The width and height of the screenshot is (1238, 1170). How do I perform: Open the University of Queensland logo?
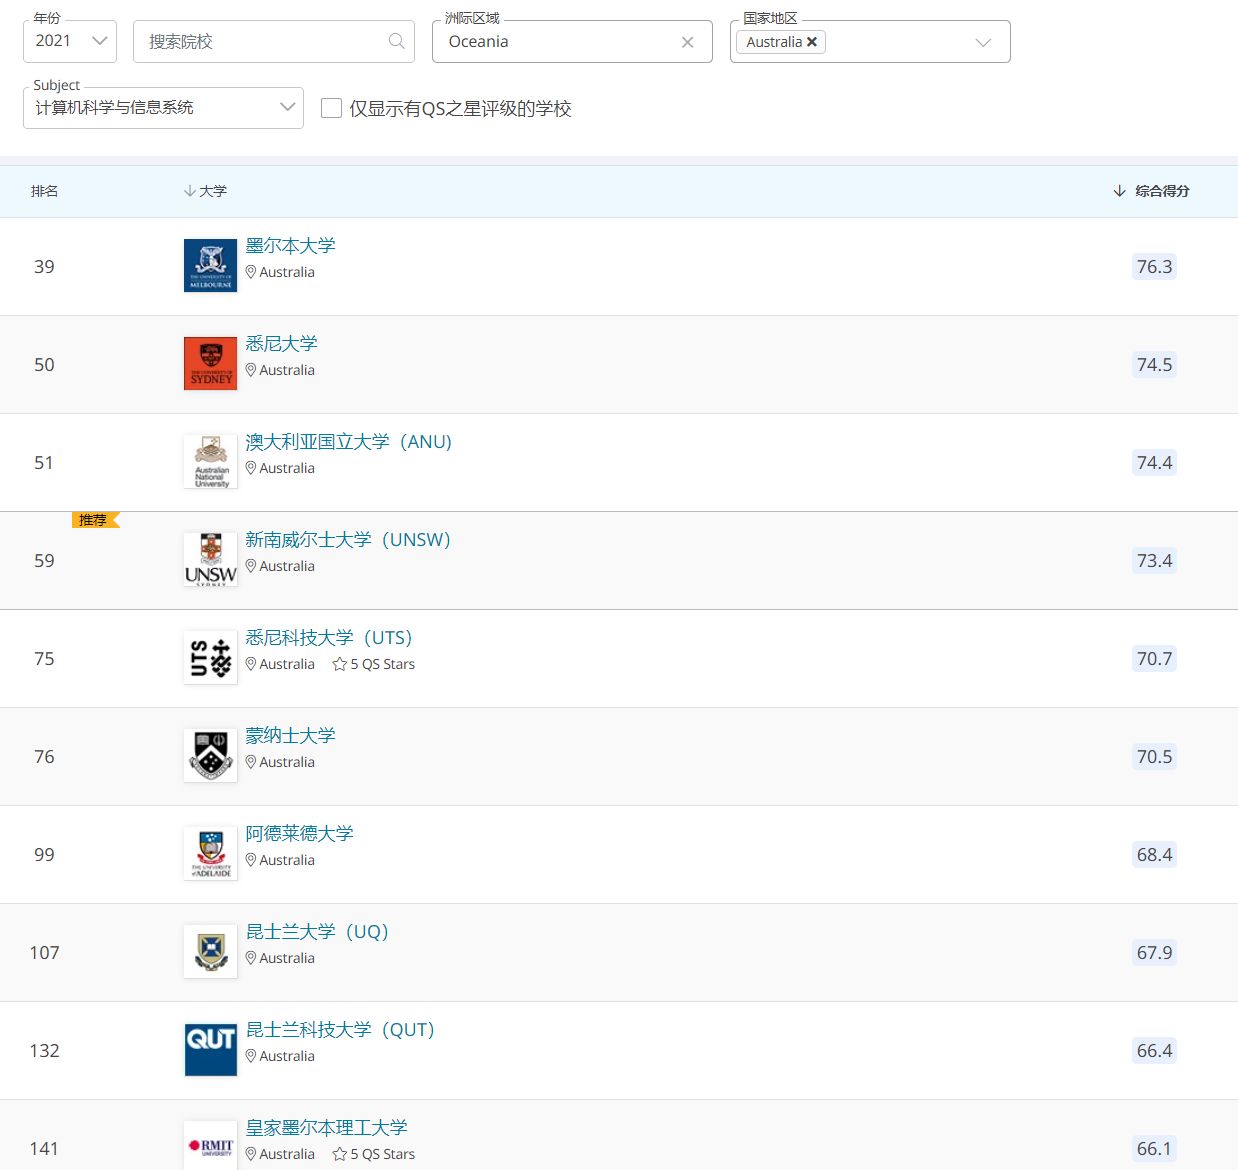211,951
